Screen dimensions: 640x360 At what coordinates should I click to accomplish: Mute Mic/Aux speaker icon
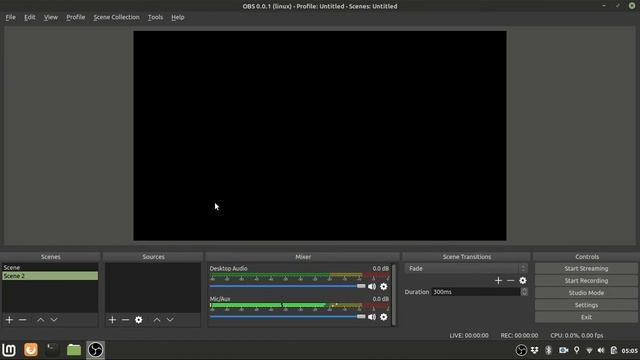pyautogui.click(x=372, y=317)
